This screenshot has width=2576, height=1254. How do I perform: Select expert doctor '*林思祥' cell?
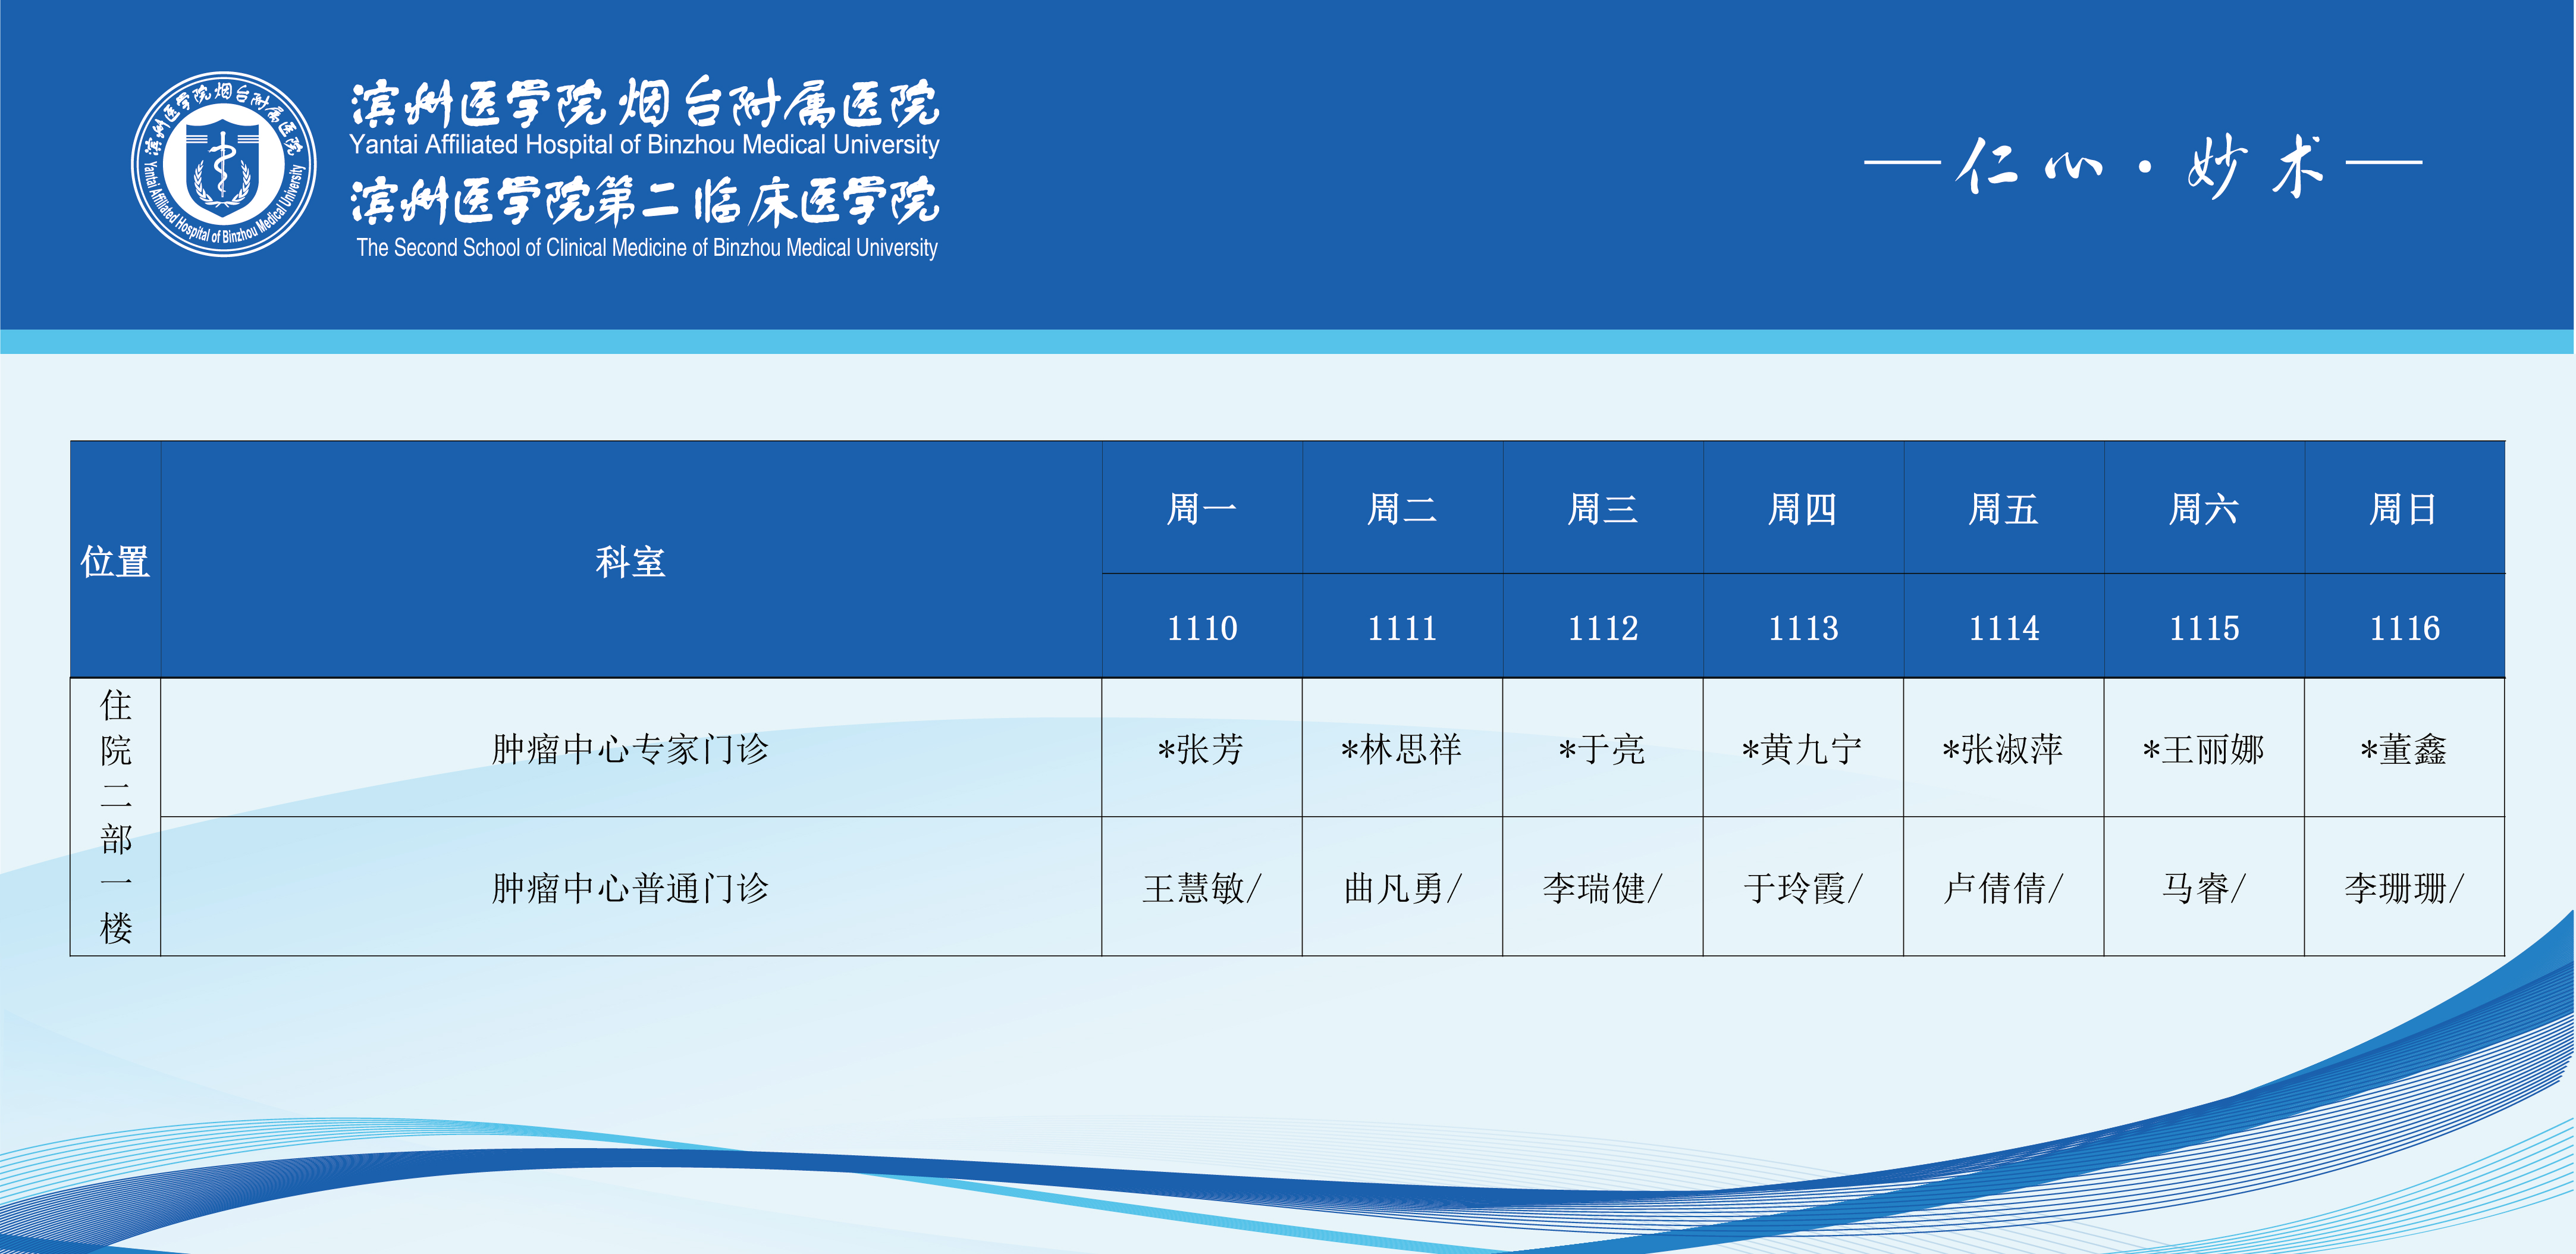click(x=1401, y=749)
